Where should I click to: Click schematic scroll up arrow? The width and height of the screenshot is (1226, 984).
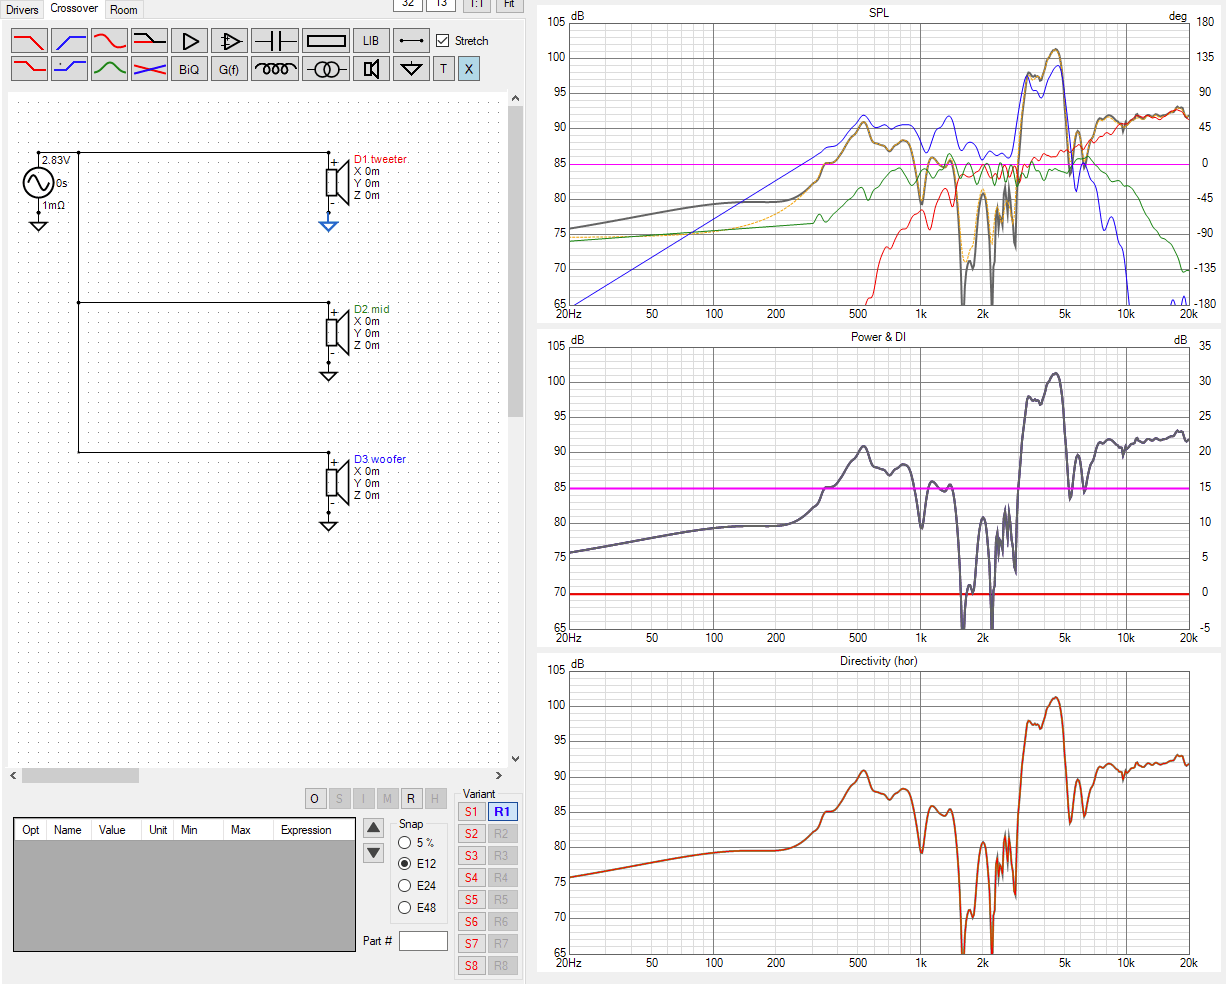(516, 98)
